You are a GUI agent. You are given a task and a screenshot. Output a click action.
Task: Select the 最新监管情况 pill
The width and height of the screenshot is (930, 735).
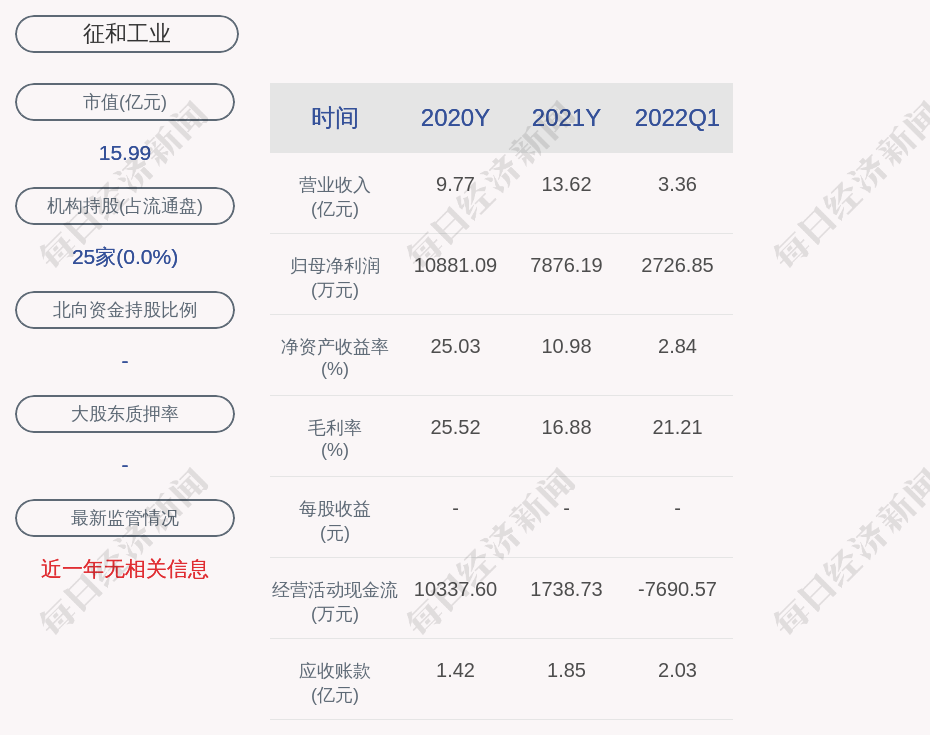[125, 518]
